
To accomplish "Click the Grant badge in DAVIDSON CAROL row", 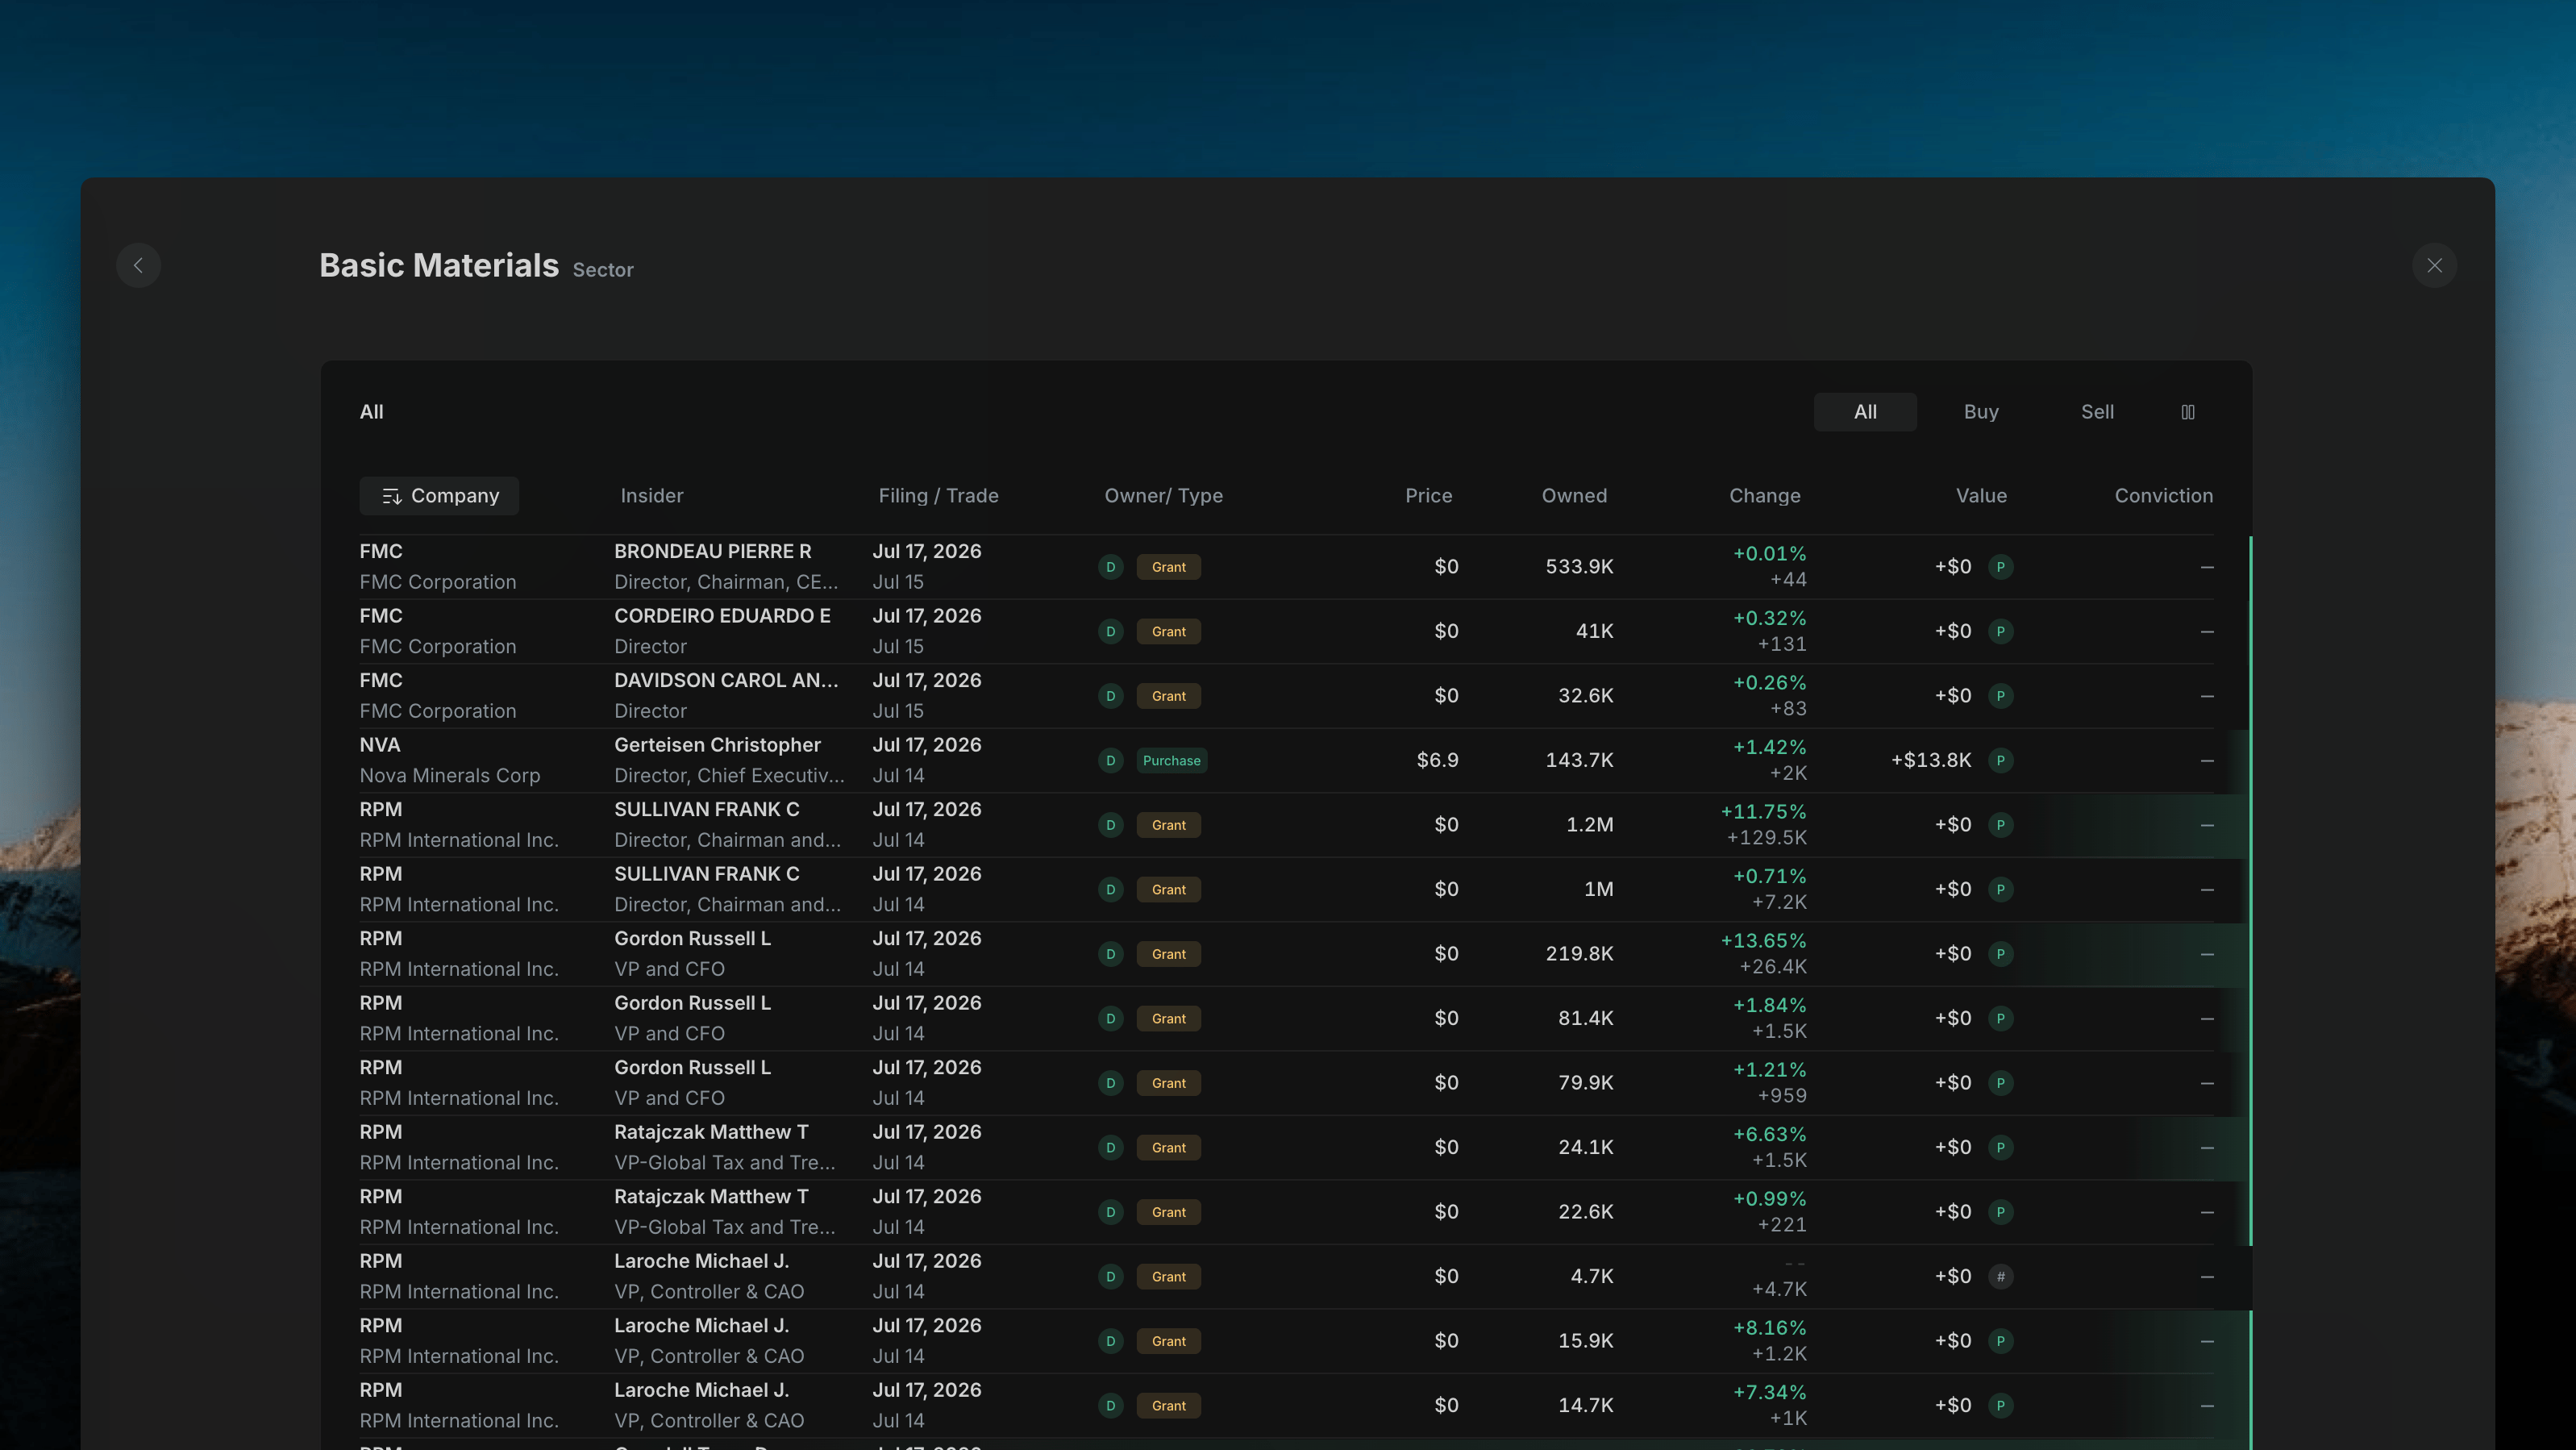I will click(1168, 696).
